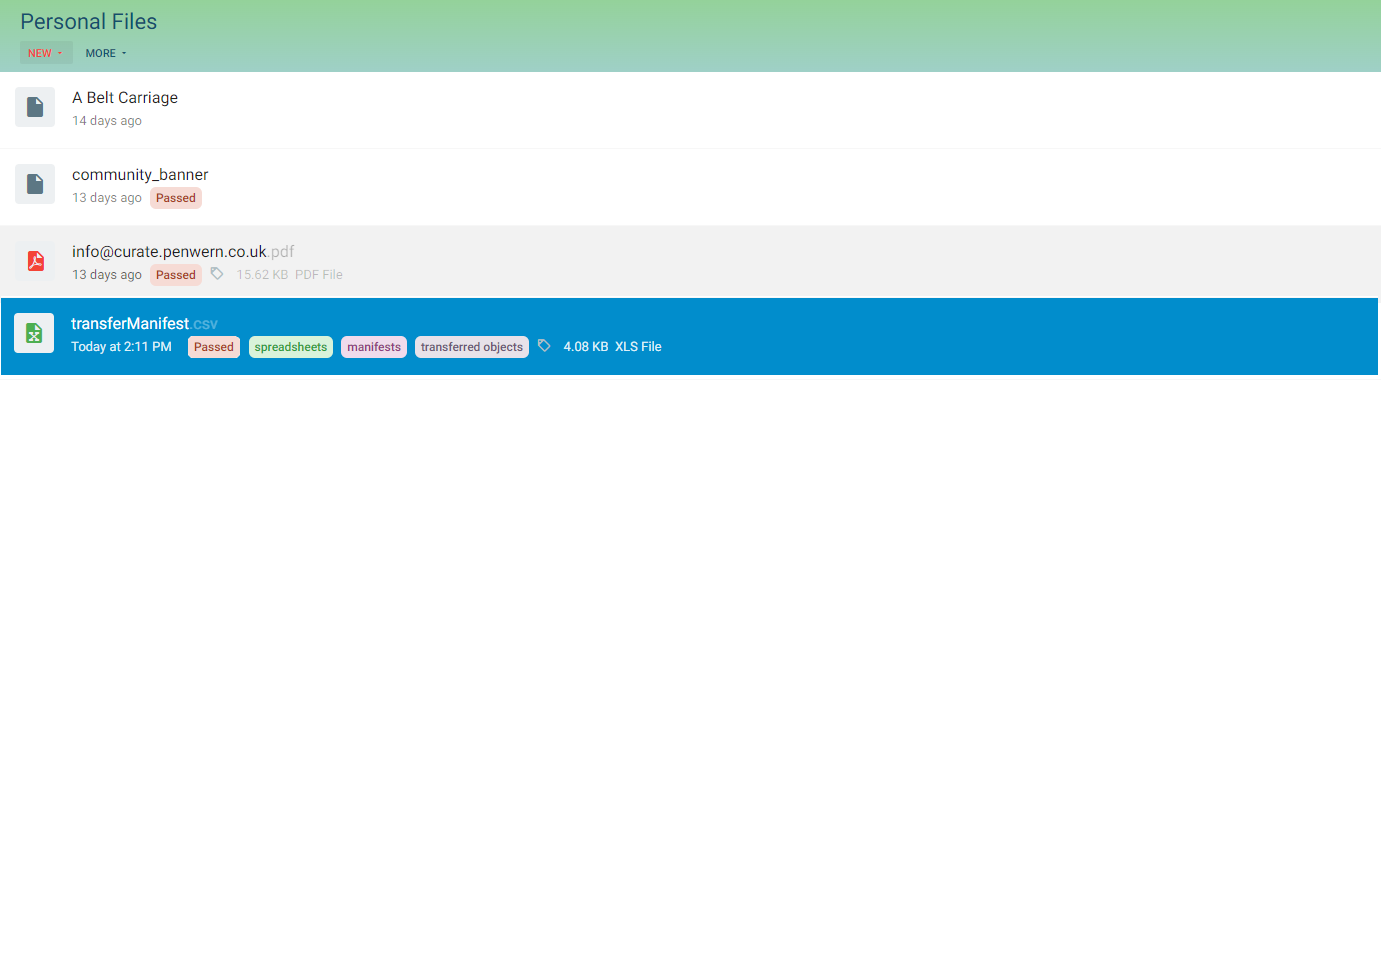Click the tag icon in the PDF row
This screenshot has height=968, width=1381.
[x=217, y=274]
